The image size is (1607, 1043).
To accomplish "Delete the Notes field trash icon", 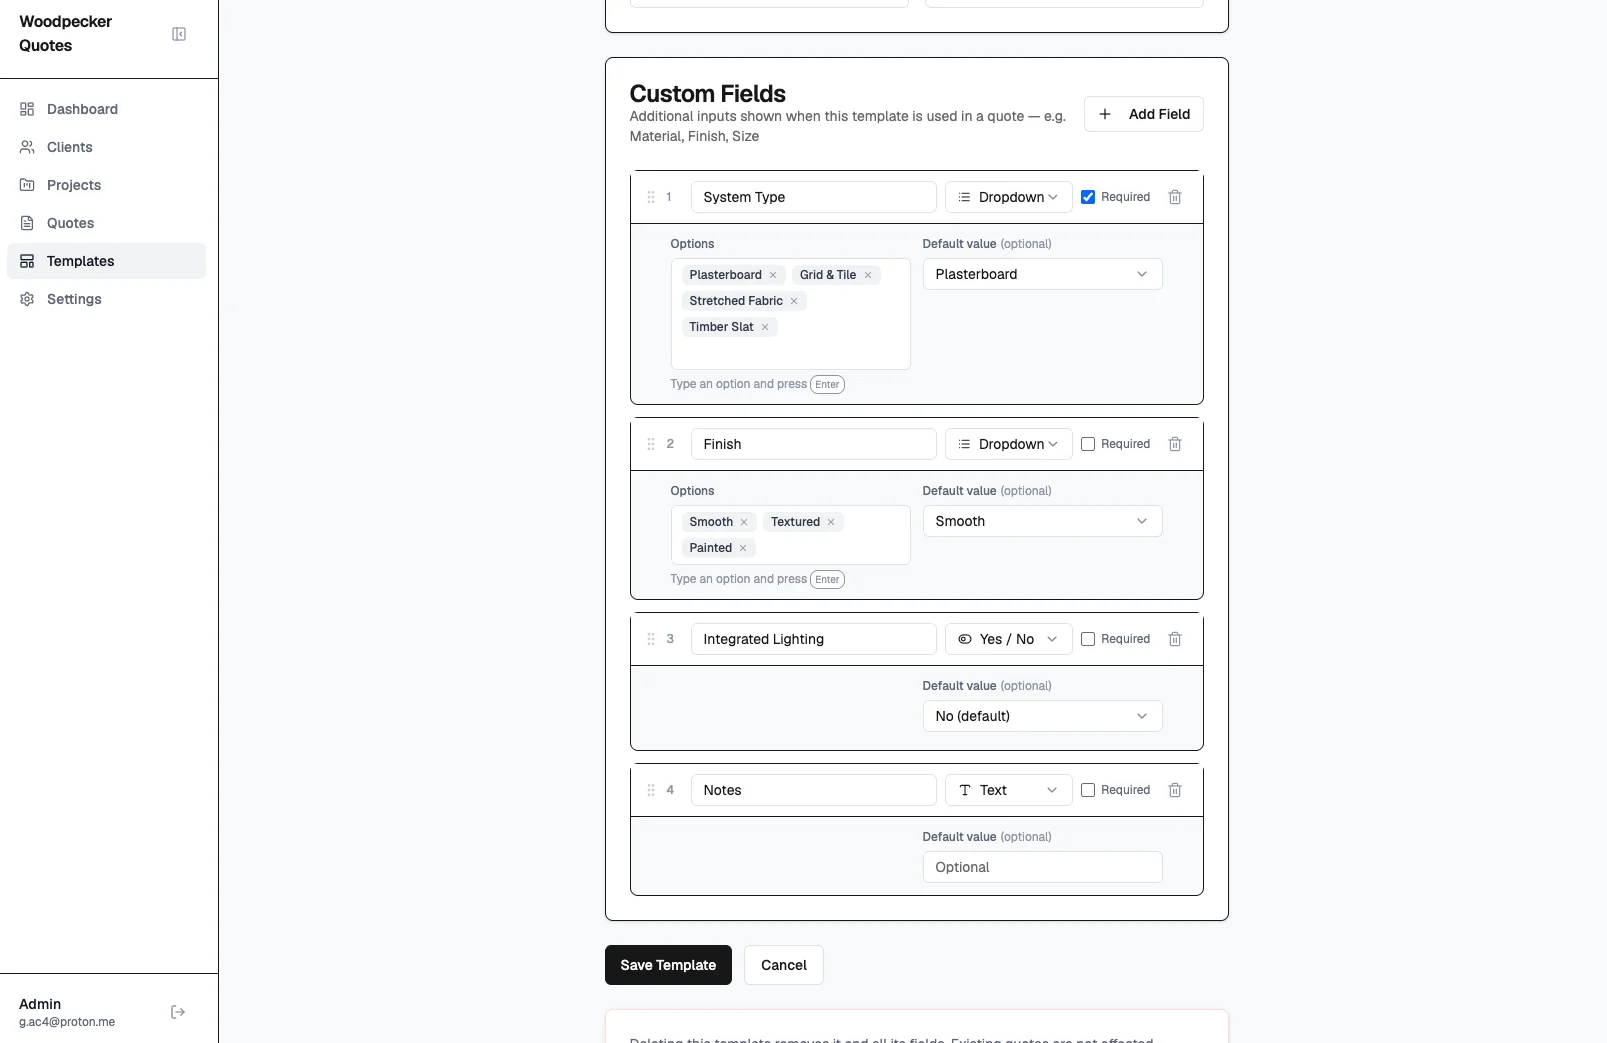I will (x=1175, y=790).
